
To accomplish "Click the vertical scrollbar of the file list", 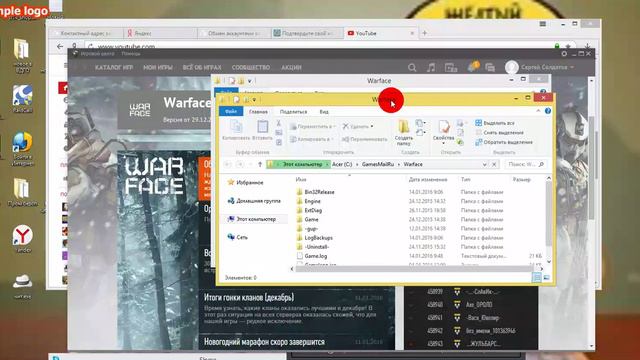I will tap(549, 219).
